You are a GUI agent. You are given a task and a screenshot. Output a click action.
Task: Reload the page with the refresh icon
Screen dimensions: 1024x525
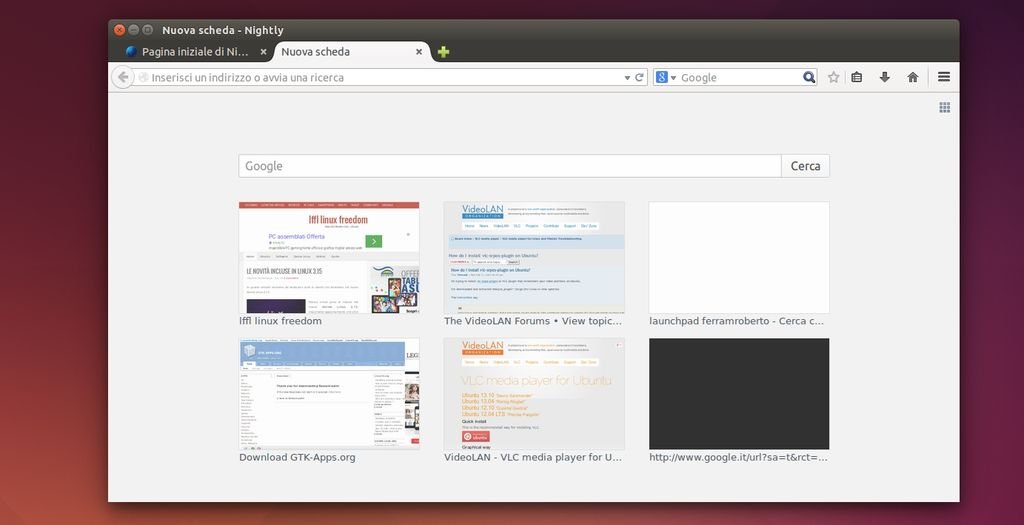click(639, 77)
